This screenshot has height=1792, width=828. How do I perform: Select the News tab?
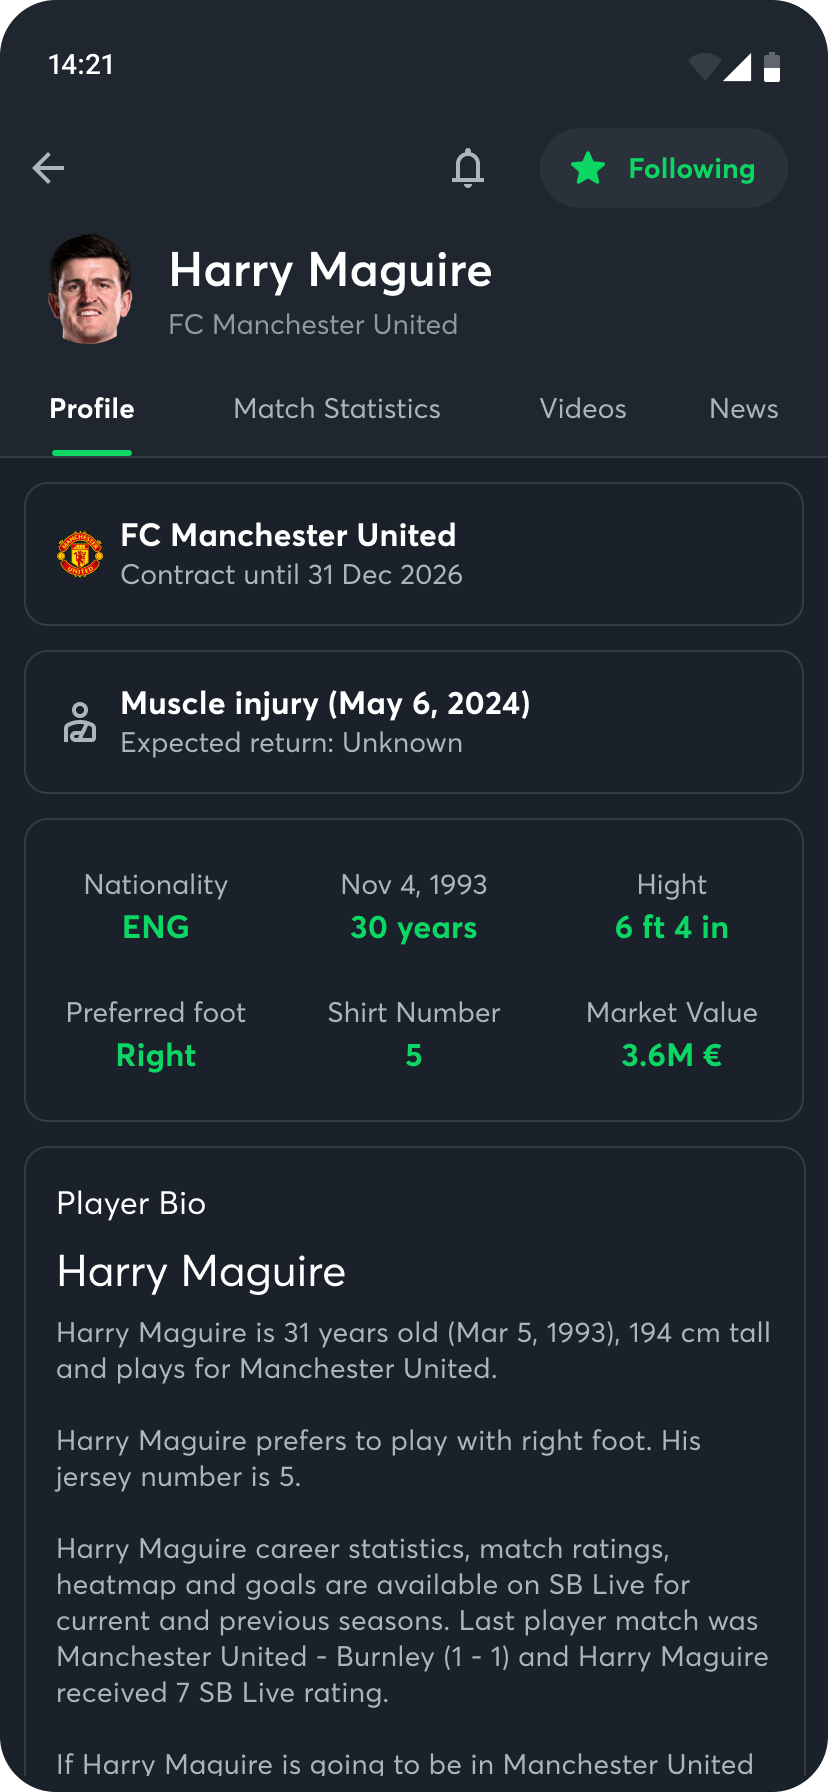[x=744, y=409]
